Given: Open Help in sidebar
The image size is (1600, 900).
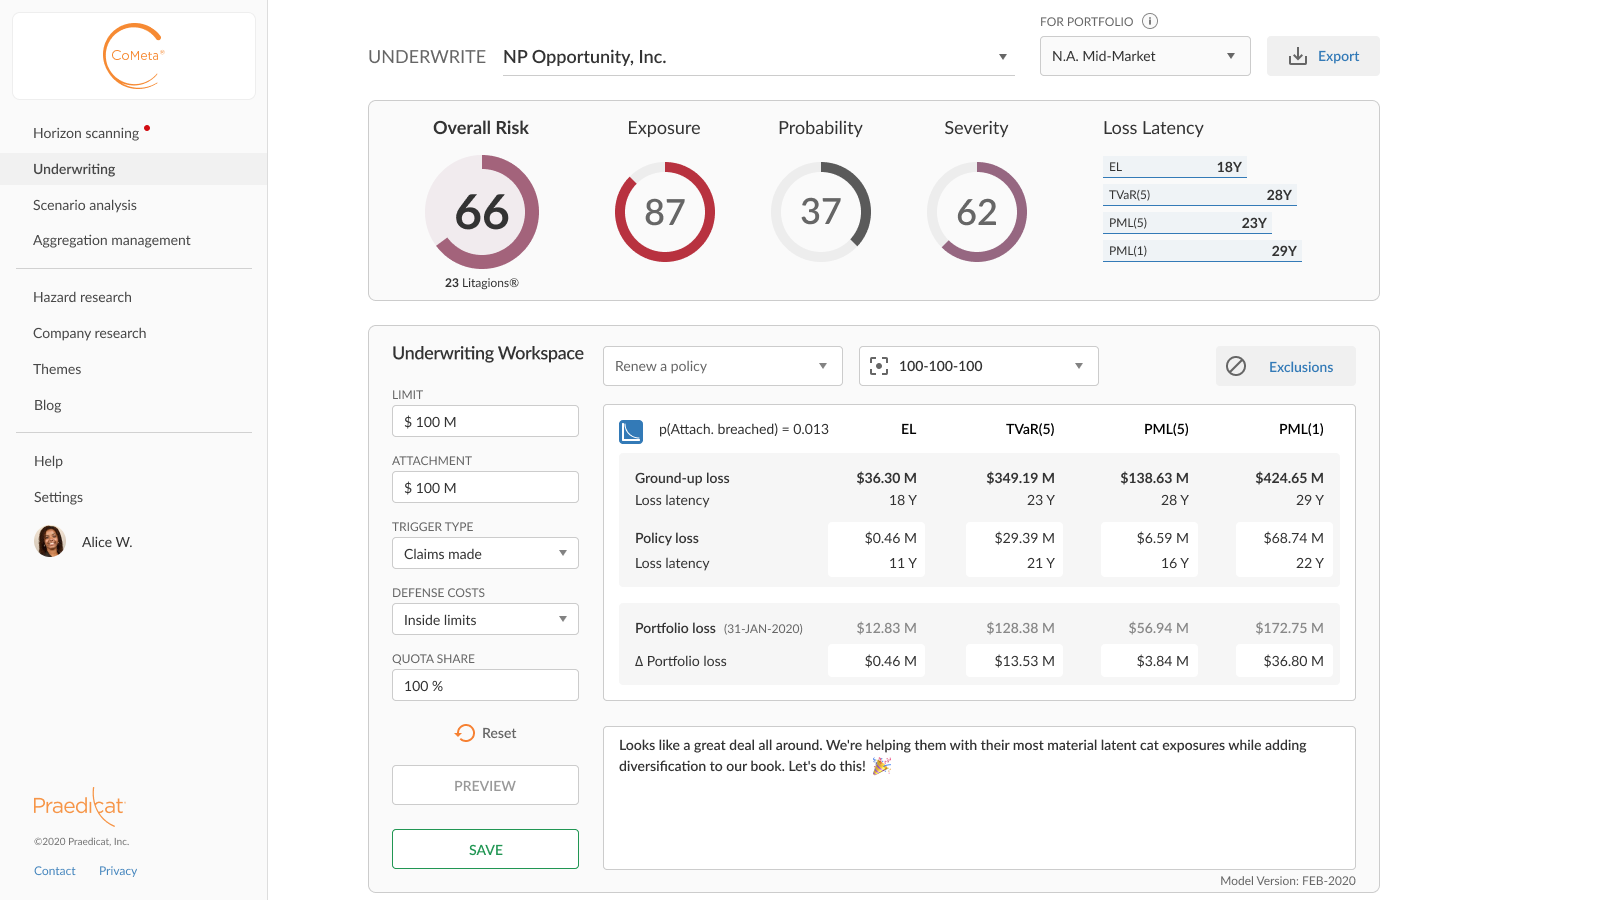Looking at the screenshot, I should pyautogui.click(x=48, y=461).
